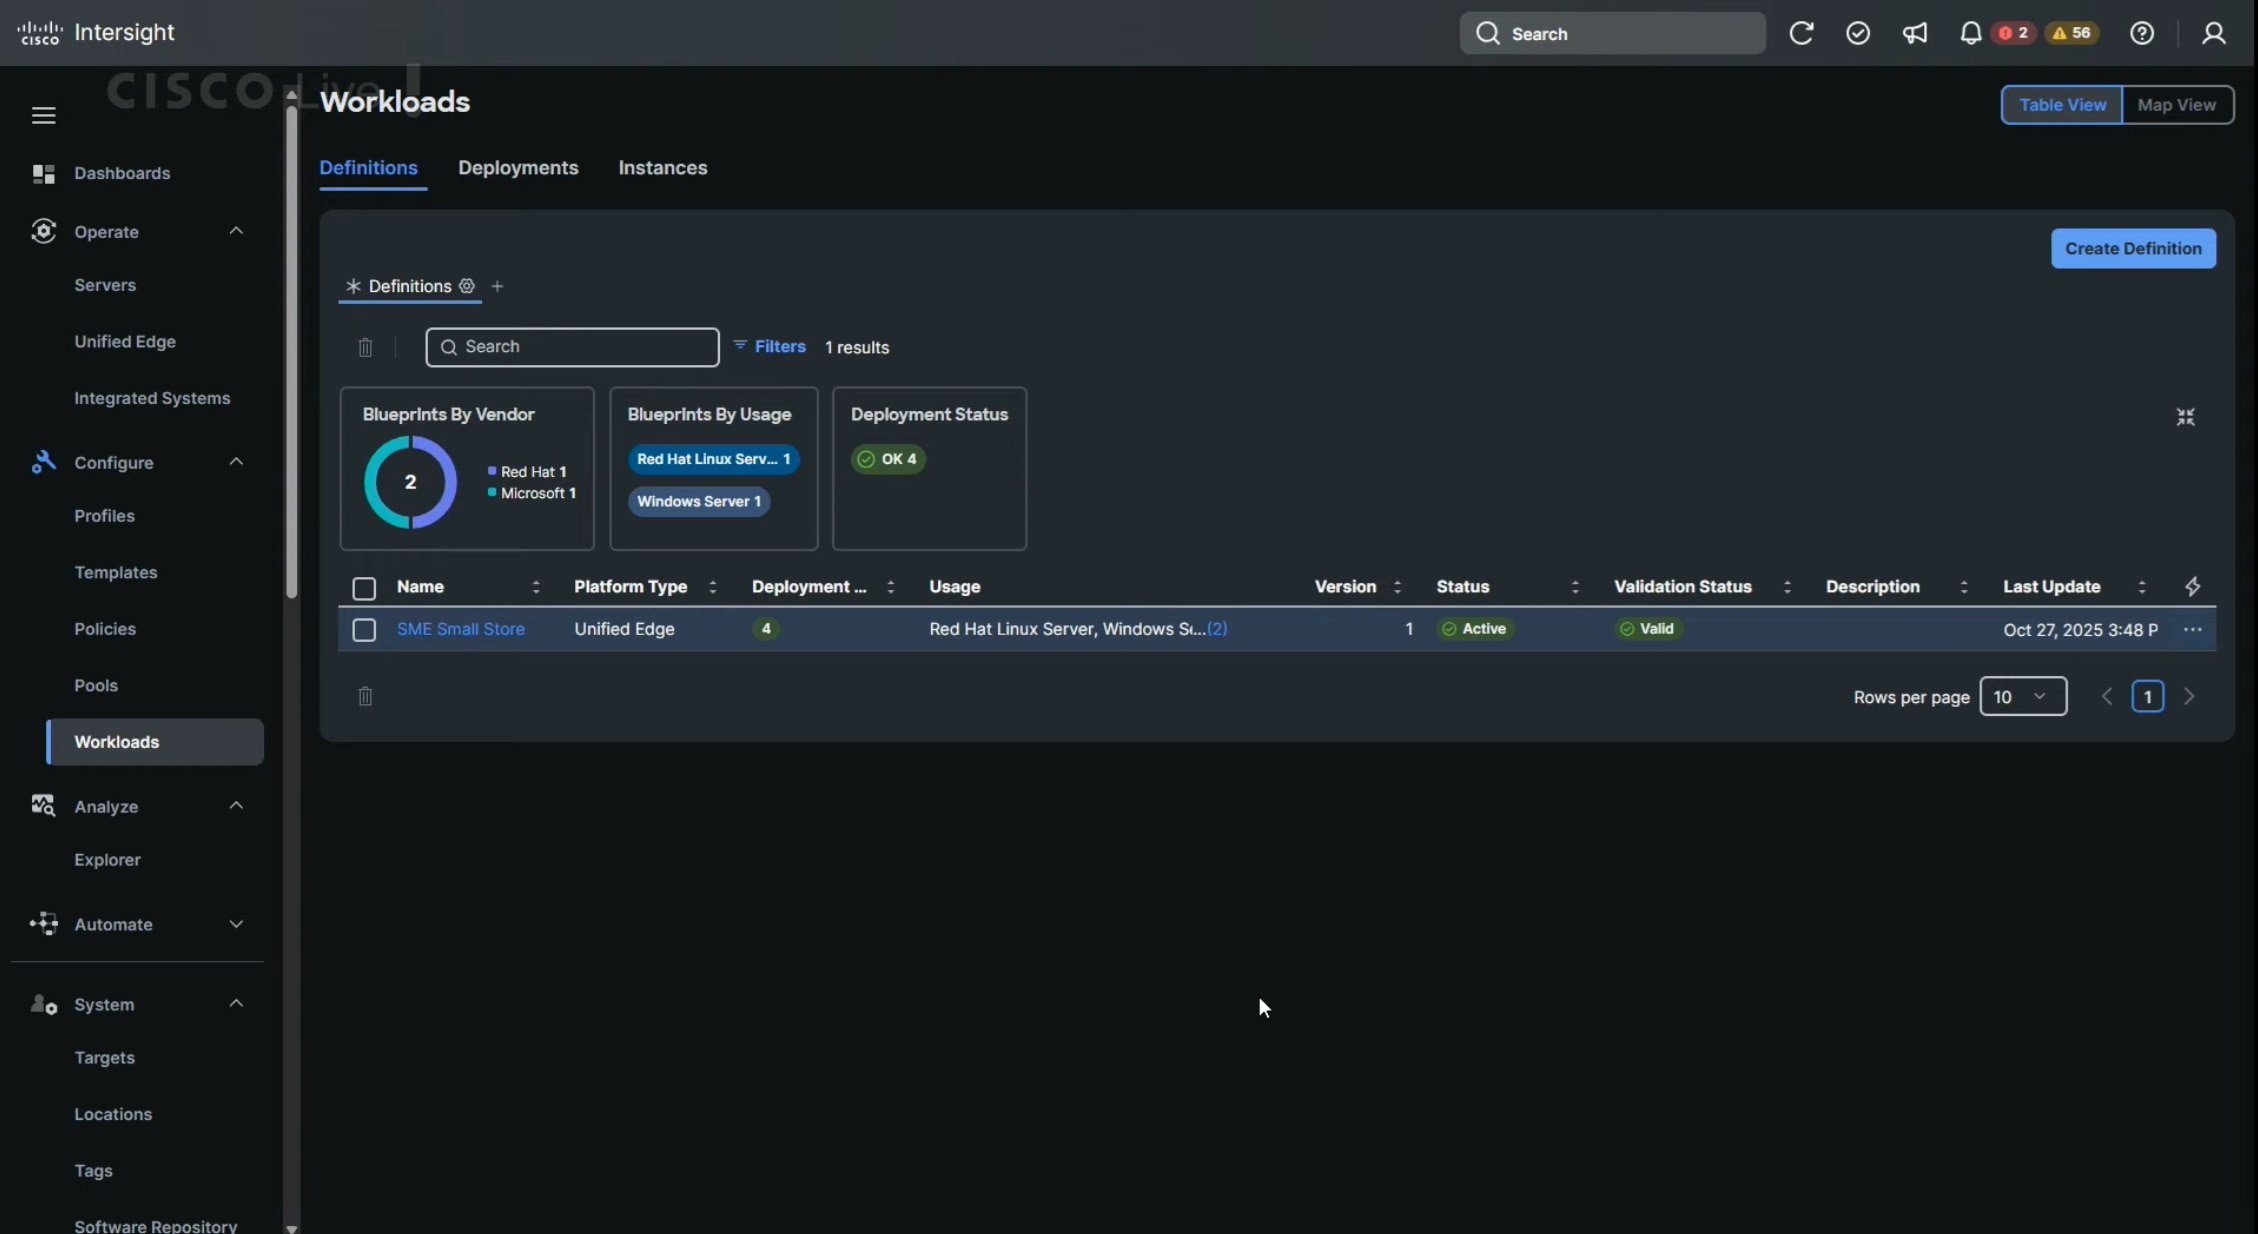The image size is (2258, 1234).
Task: Open the user profile icon
Action: coord(2213,33)
